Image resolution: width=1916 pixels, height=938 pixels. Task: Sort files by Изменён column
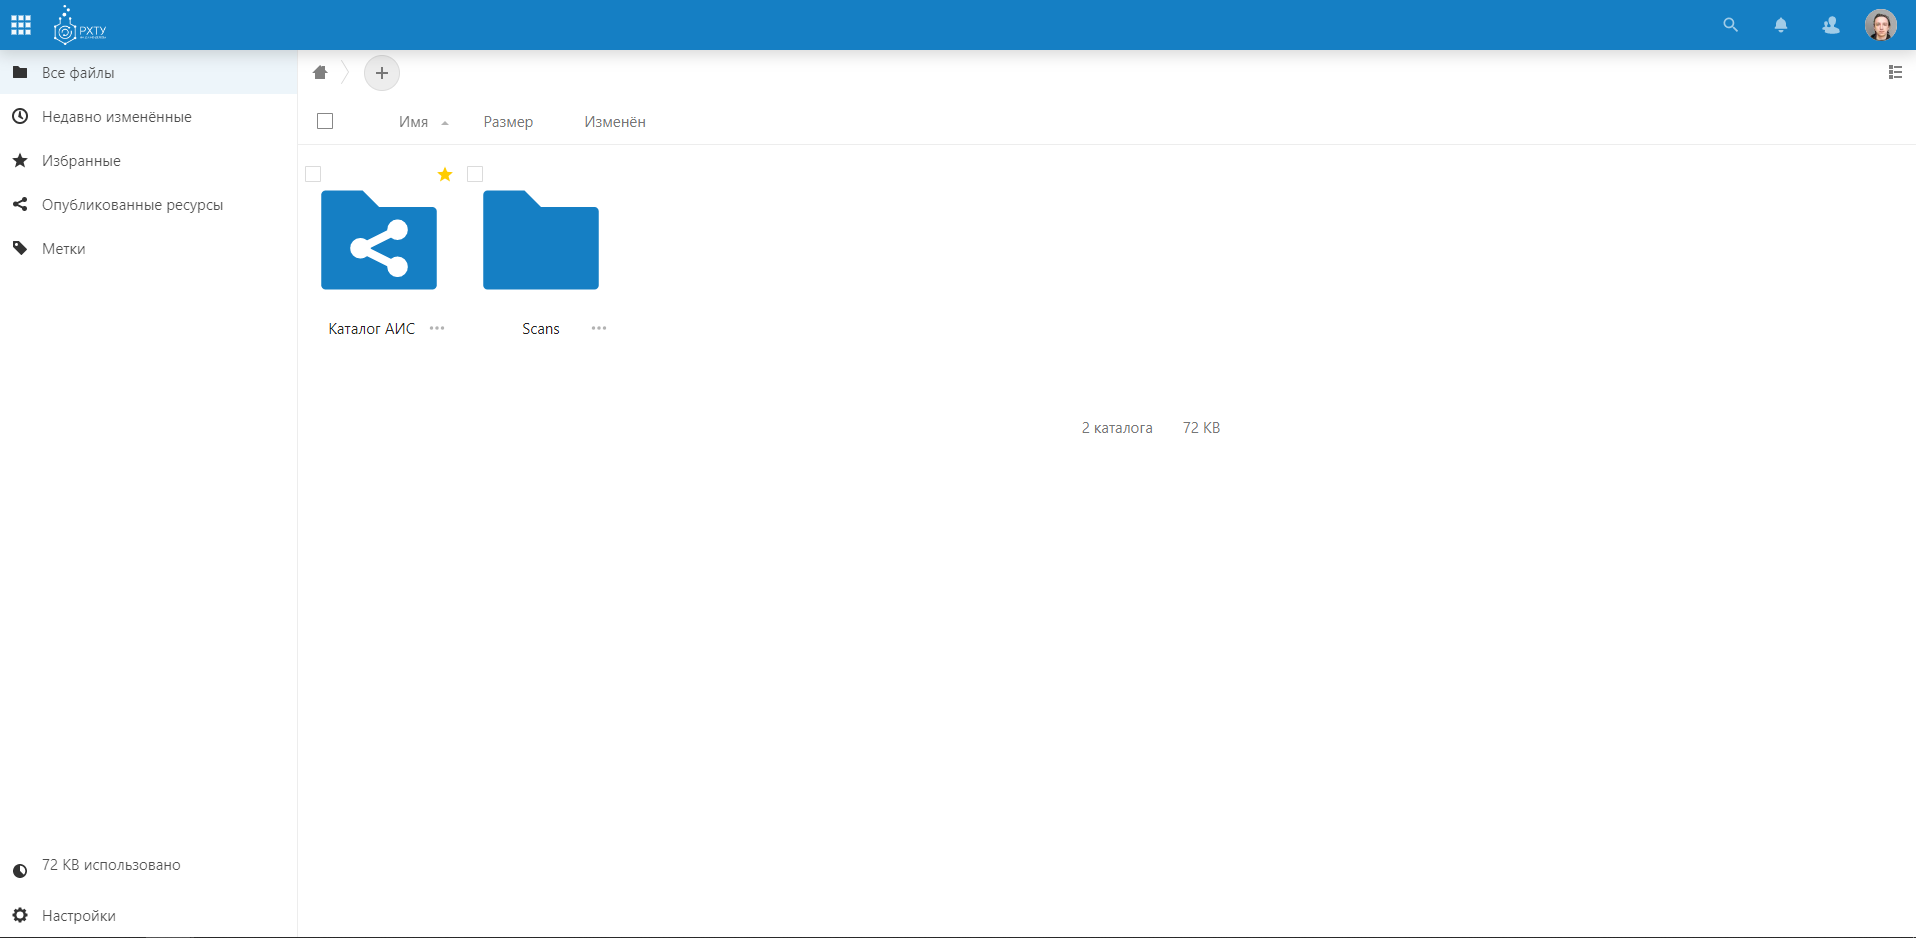click(614, 122)
